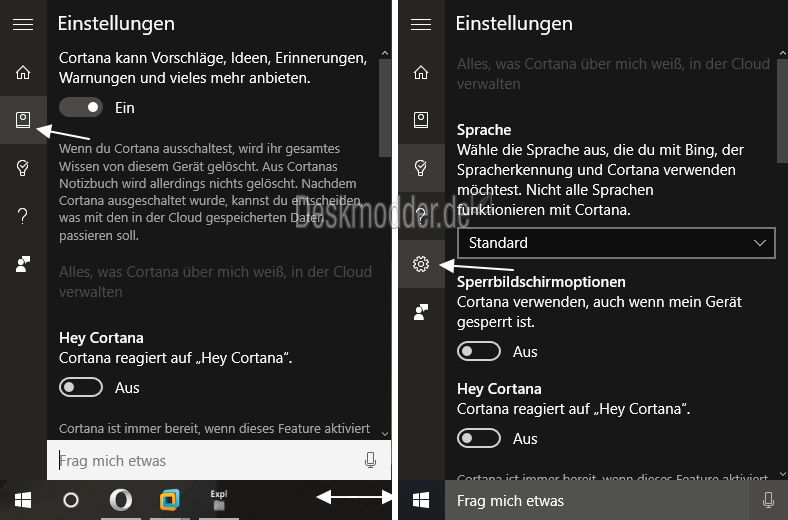788x520 pixels.
Task: Click scrollbar down arrow in left panel
Action: 385,433
